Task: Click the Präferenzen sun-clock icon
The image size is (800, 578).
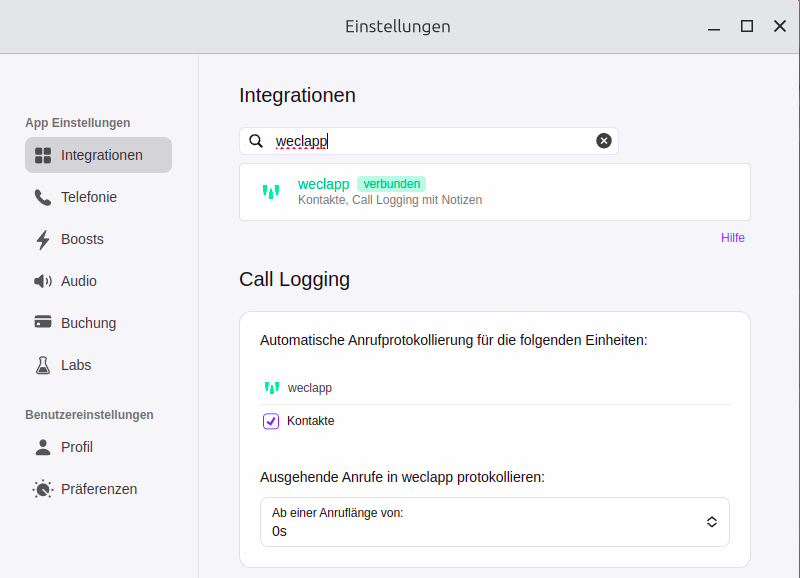Action: coord(43,489)
